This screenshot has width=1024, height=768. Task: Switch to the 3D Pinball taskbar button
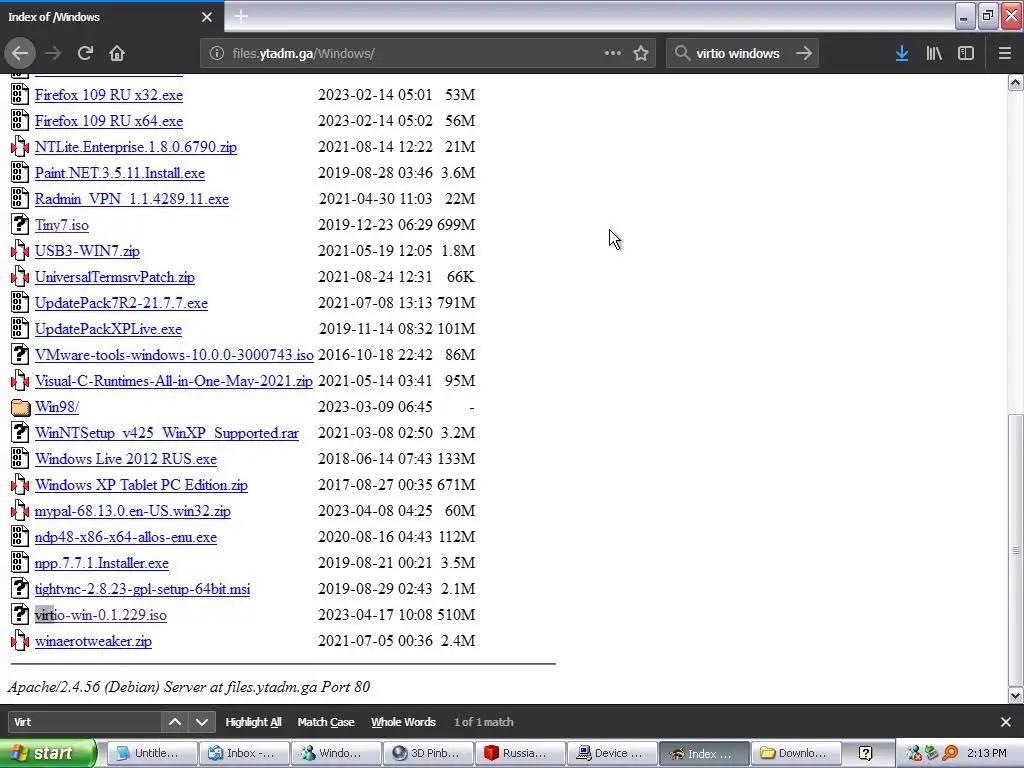[428, 754]
